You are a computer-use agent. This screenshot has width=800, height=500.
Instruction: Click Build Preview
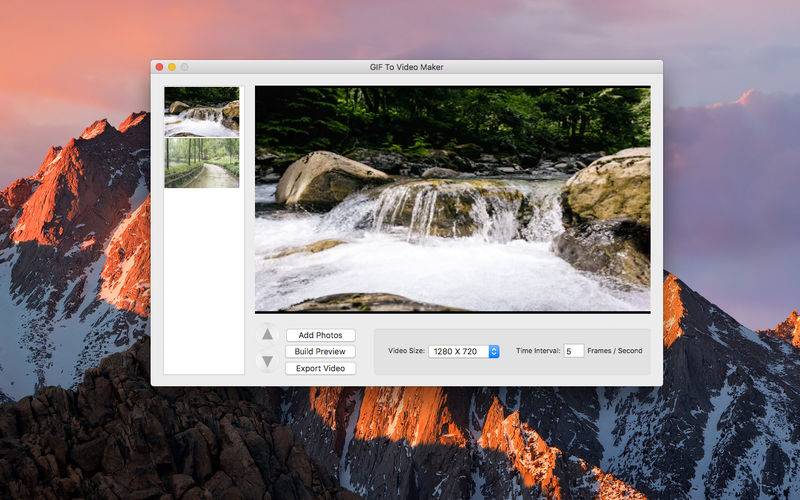pyautogui.click(x=320, y=352)
